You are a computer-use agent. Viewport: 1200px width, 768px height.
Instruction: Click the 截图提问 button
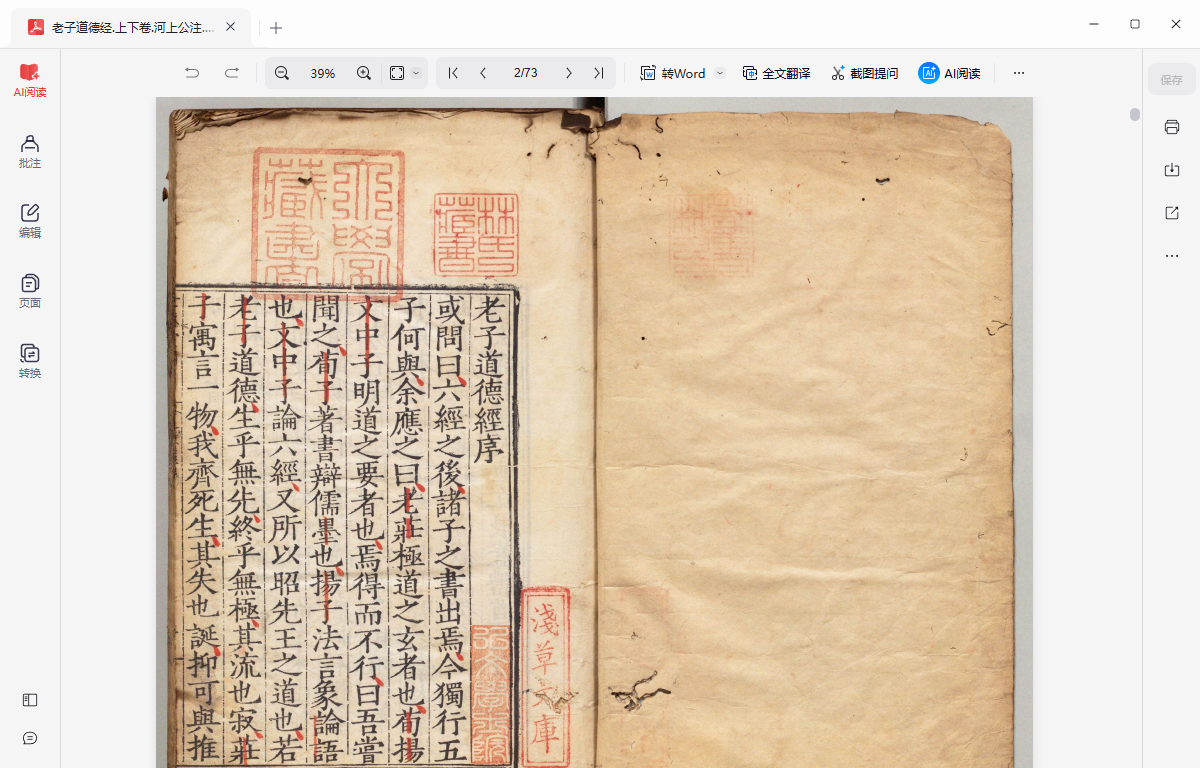[x=864, y=73]
